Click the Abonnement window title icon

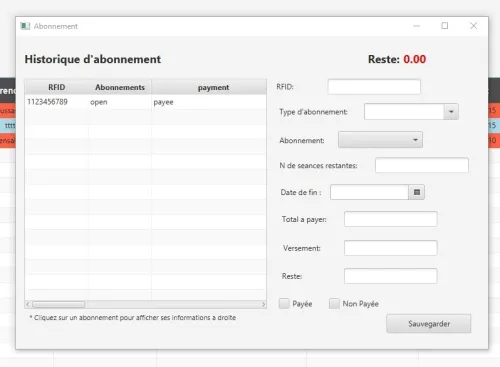(25, 26)
